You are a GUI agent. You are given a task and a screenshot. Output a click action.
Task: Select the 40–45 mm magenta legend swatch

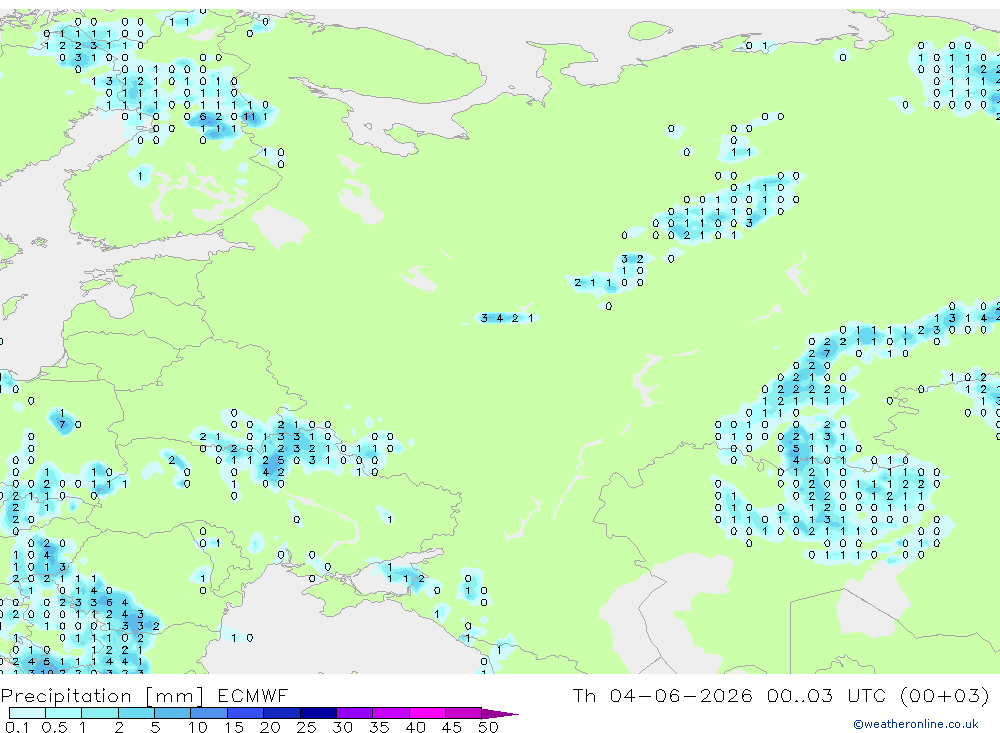pos(427,713)
